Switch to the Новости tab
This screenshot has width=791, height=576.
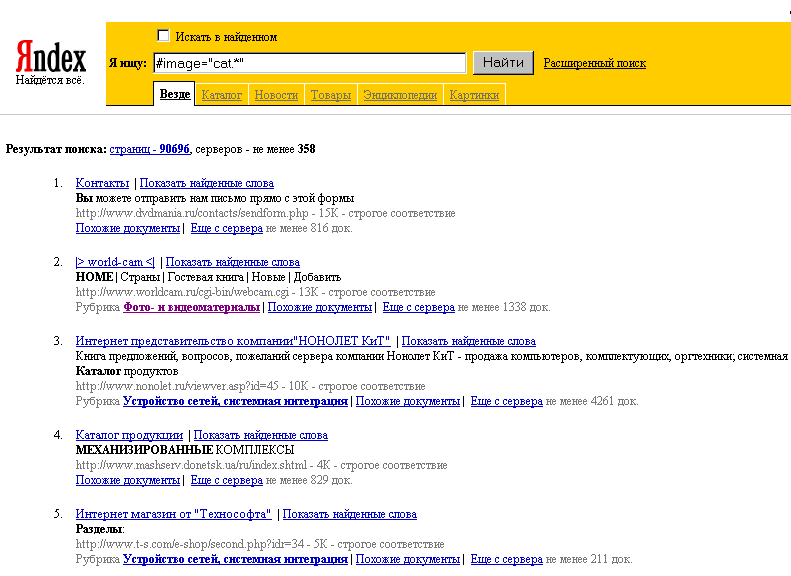point(276,95)
